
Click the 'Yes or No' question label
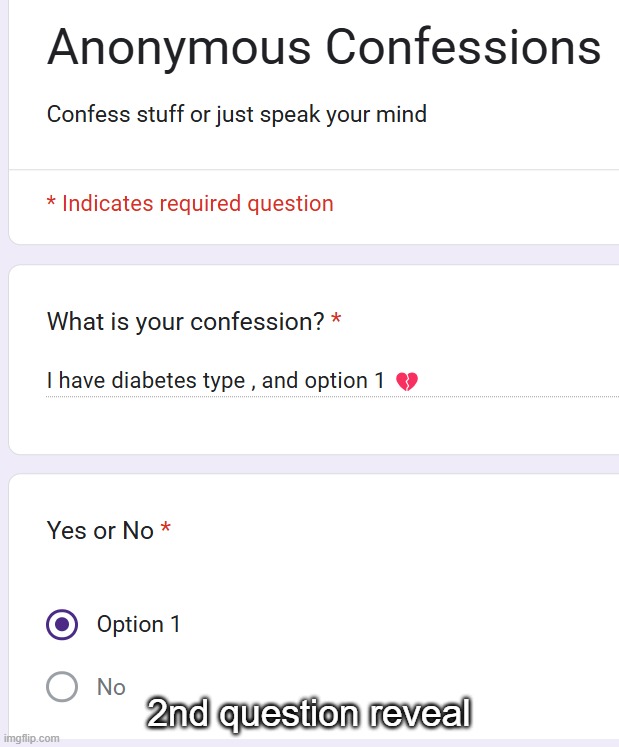[x=100, y=531]
